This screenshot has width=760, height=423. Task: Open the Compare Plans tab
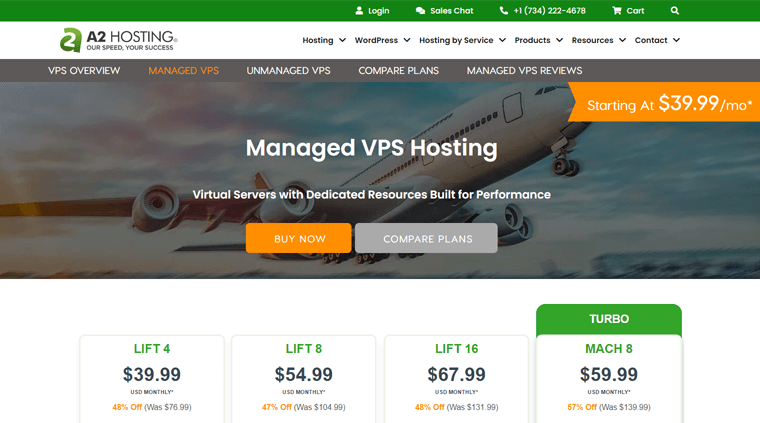click(398, 71)
